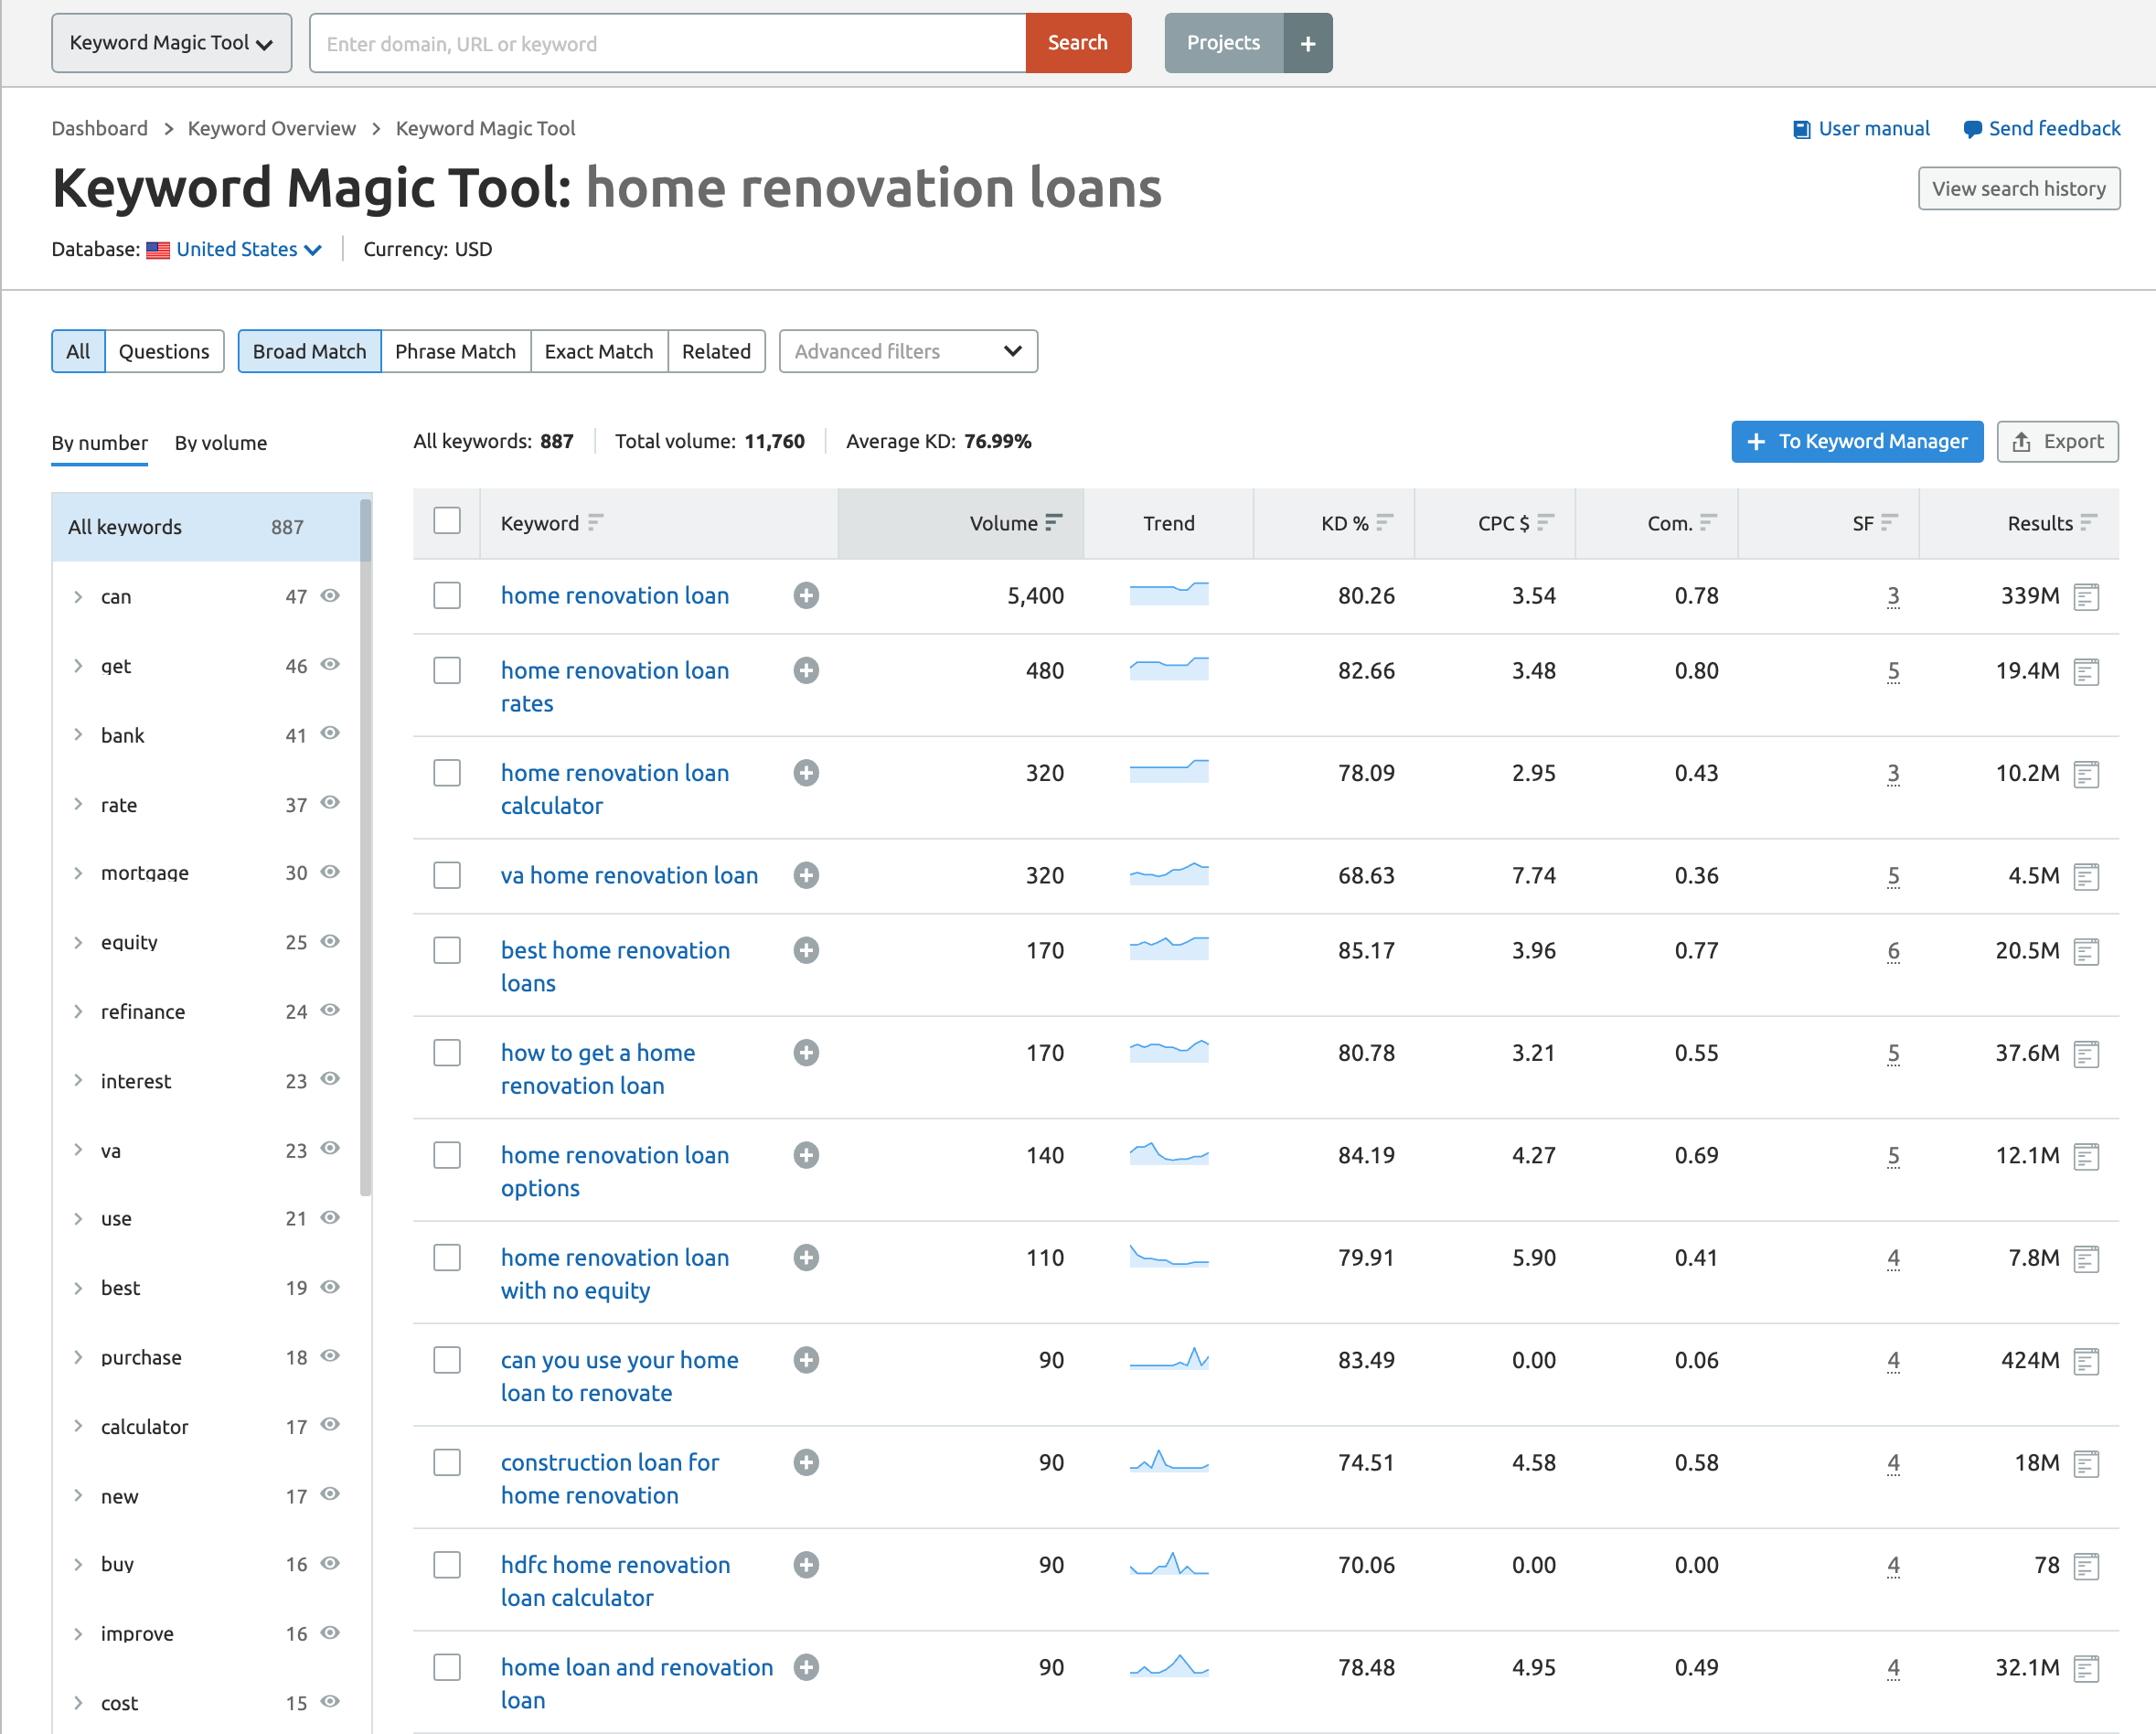The width and height of the screenshot is (2156, 1734).
Task: Toggle the select-all checkbox in table header
Action: tap(447, 521)
